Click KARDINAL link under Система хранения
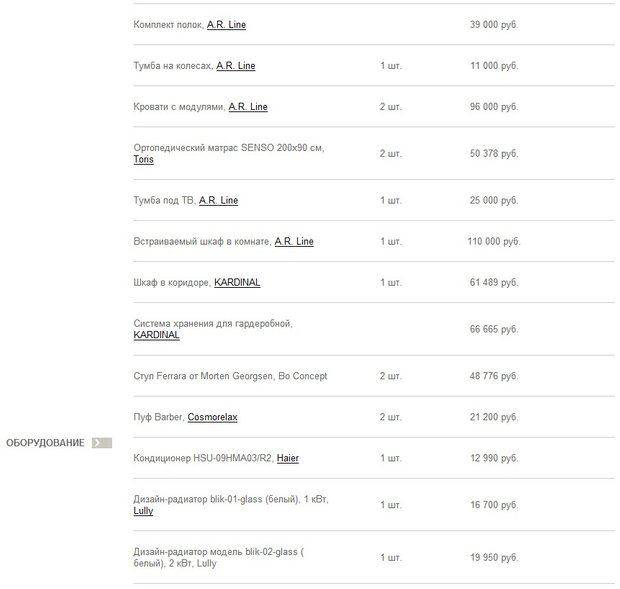The width and height of the screenshot is (620, 589). (x=156, y=335)
